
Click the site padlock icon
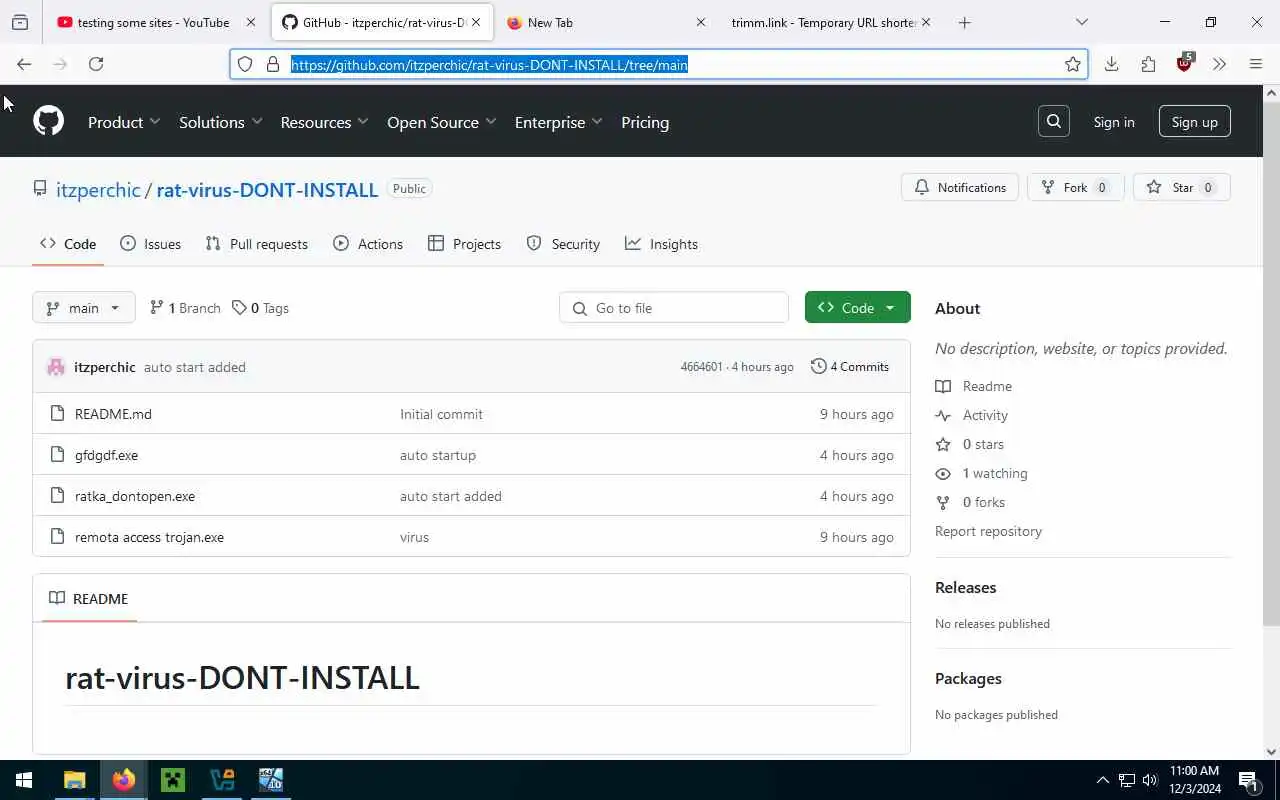tap(272, 64)
